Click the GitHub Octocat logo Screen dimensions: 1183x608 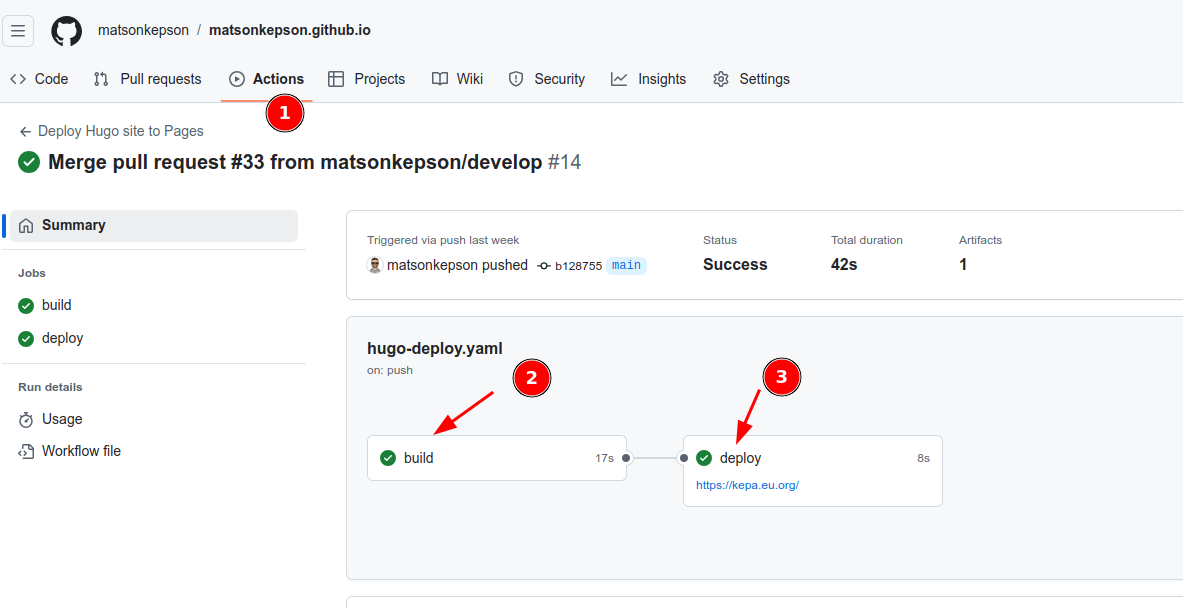tap(66, 30)
